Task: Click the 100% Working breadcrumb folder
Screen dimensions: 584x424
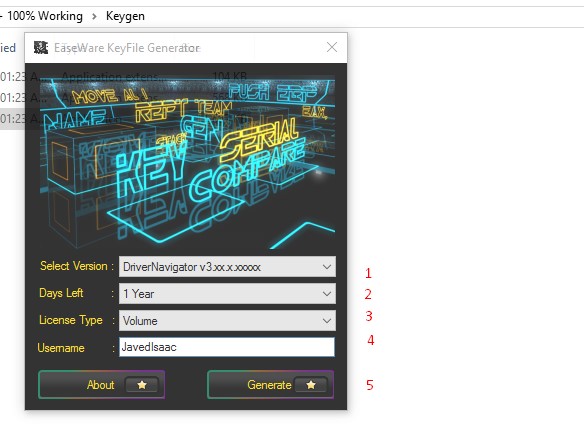Action: pos(45,16)
